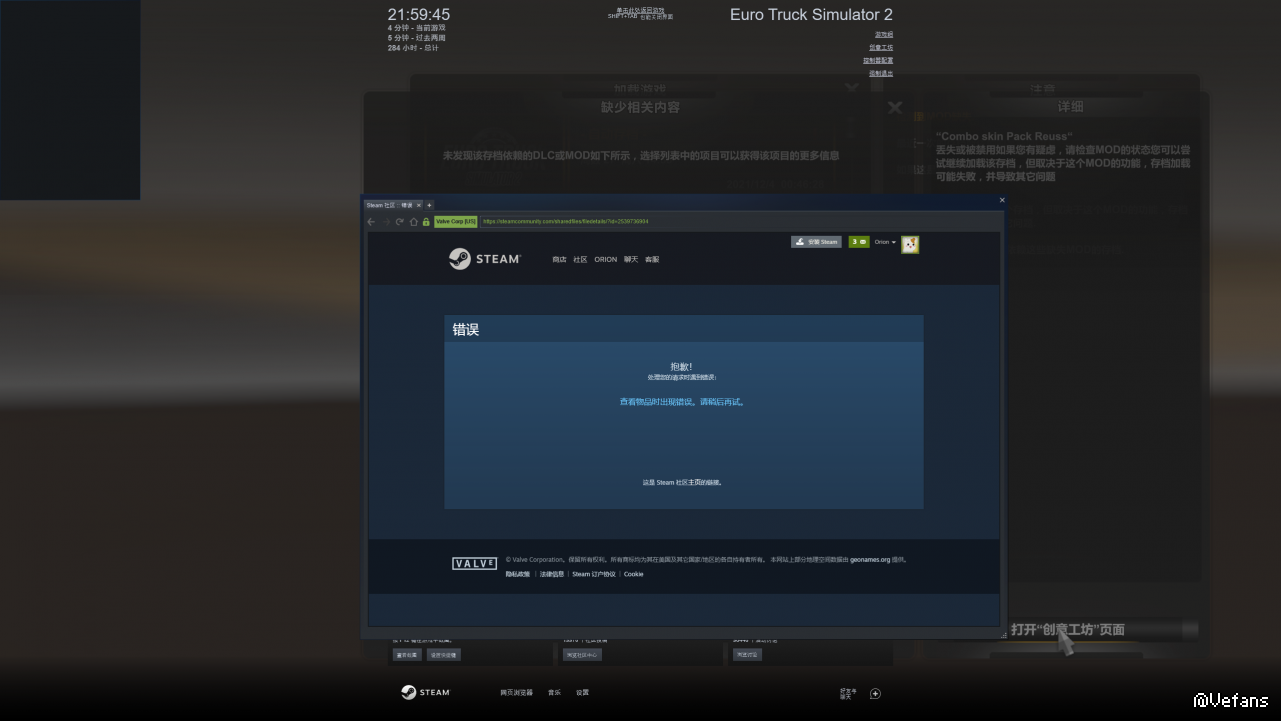Image resolution: width=1281 pixels, height=721 pixels.
Task: Click the 安装 Steam install button
Action: pyautogui.click(x=816, y=242)
